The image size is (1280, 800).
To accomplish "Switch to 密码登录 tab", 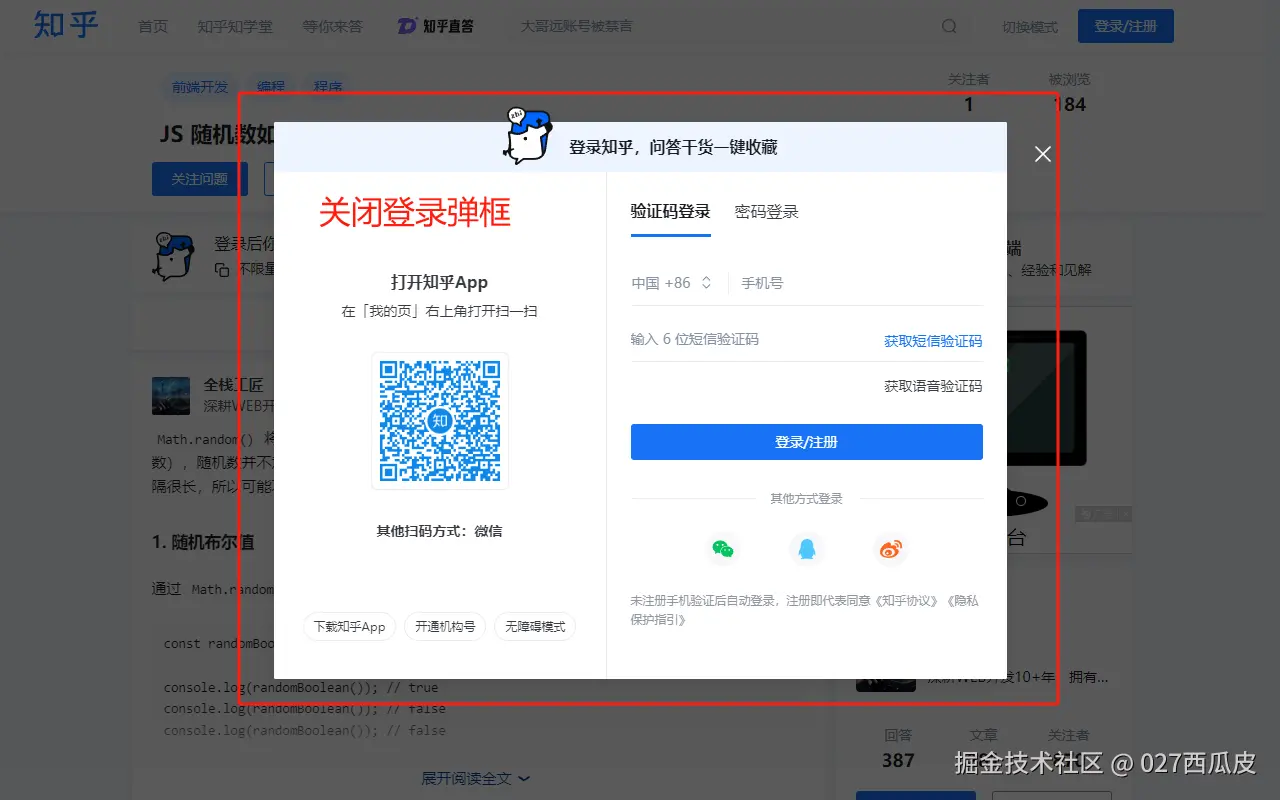I will coord(767,212).
